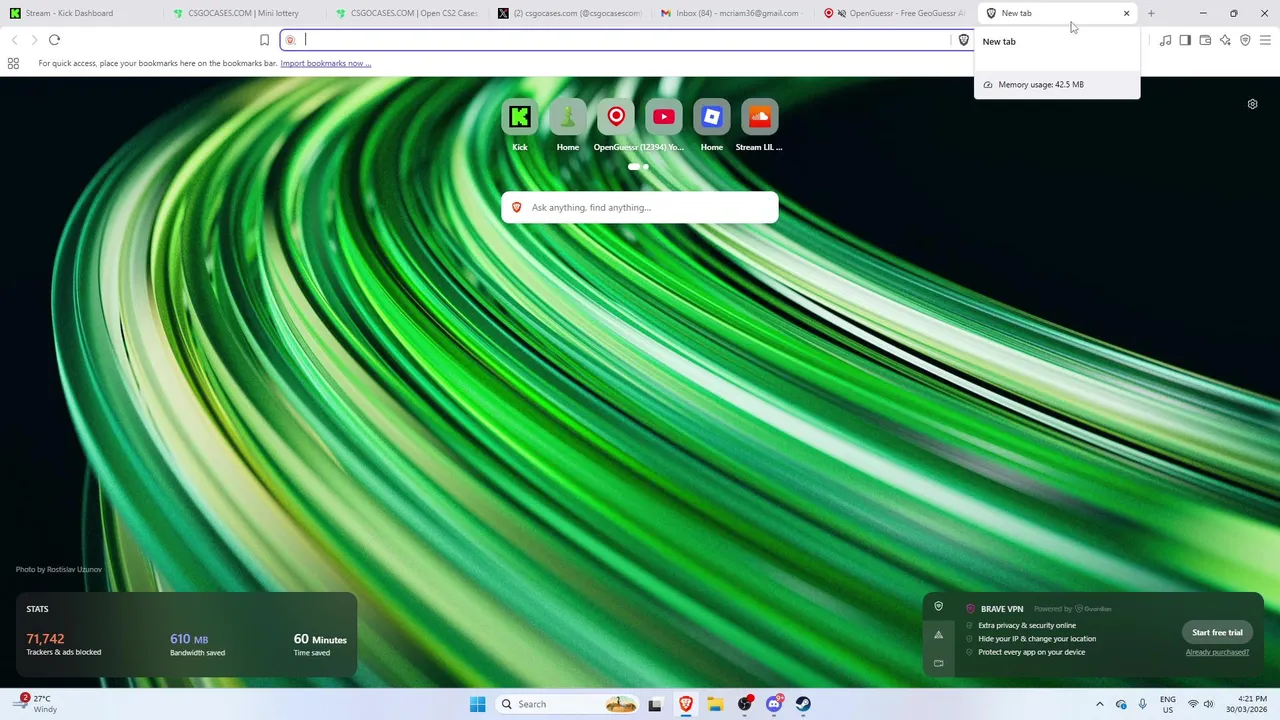1280x720 pixels.
Task: Open new tab page customize settings gear
Action: pyautogui.click(x=1252, y=104)
